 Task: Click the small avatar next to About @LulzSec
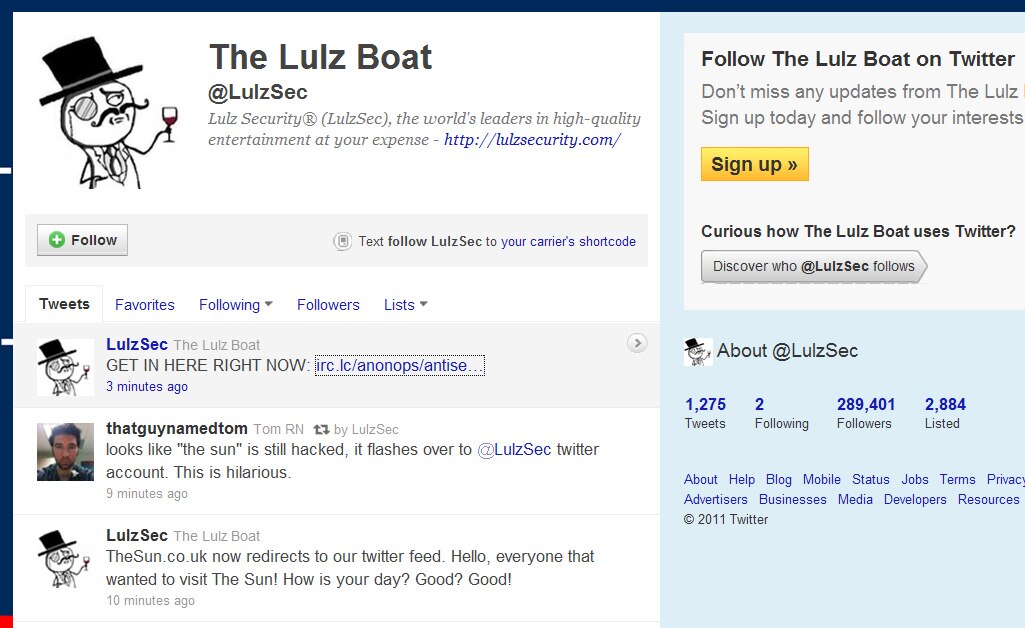[696, 351]
